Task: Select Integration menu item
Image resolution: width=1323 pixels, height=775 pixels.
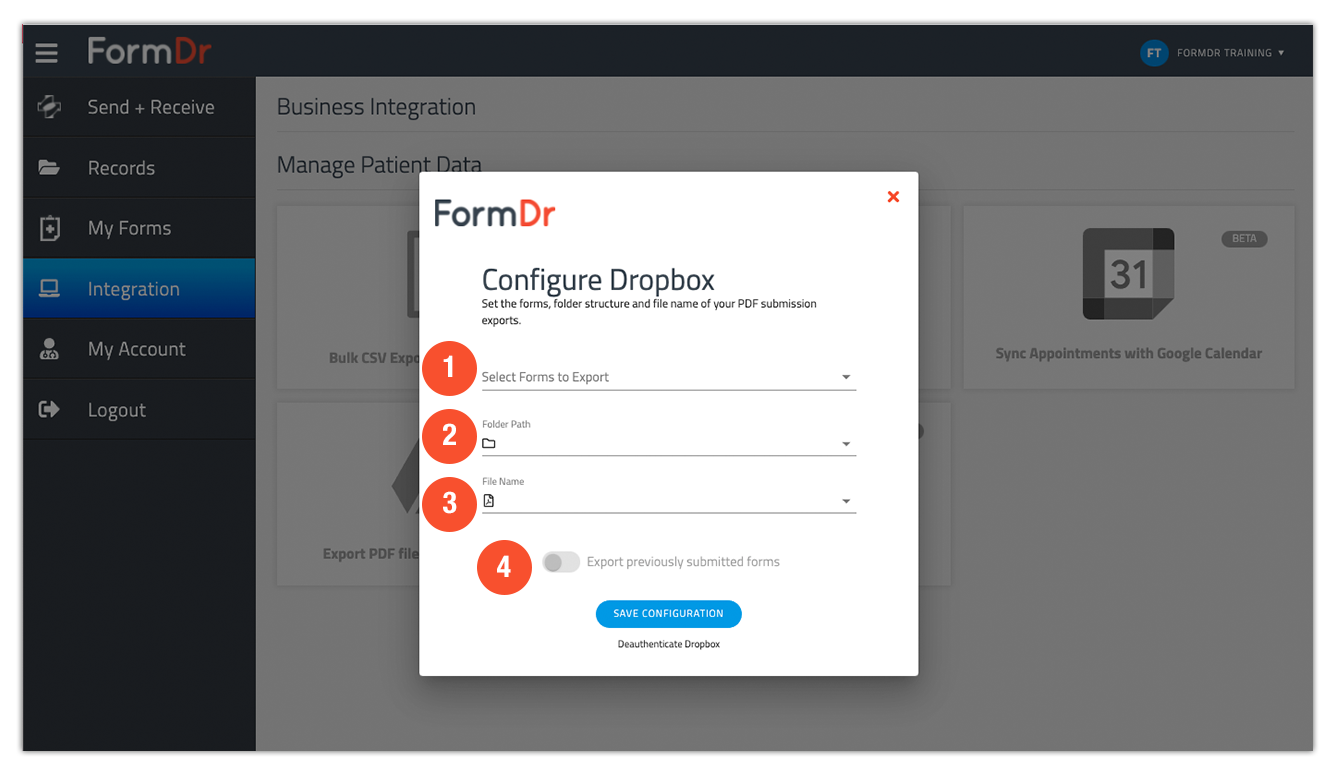Action: tap(139, 288)
